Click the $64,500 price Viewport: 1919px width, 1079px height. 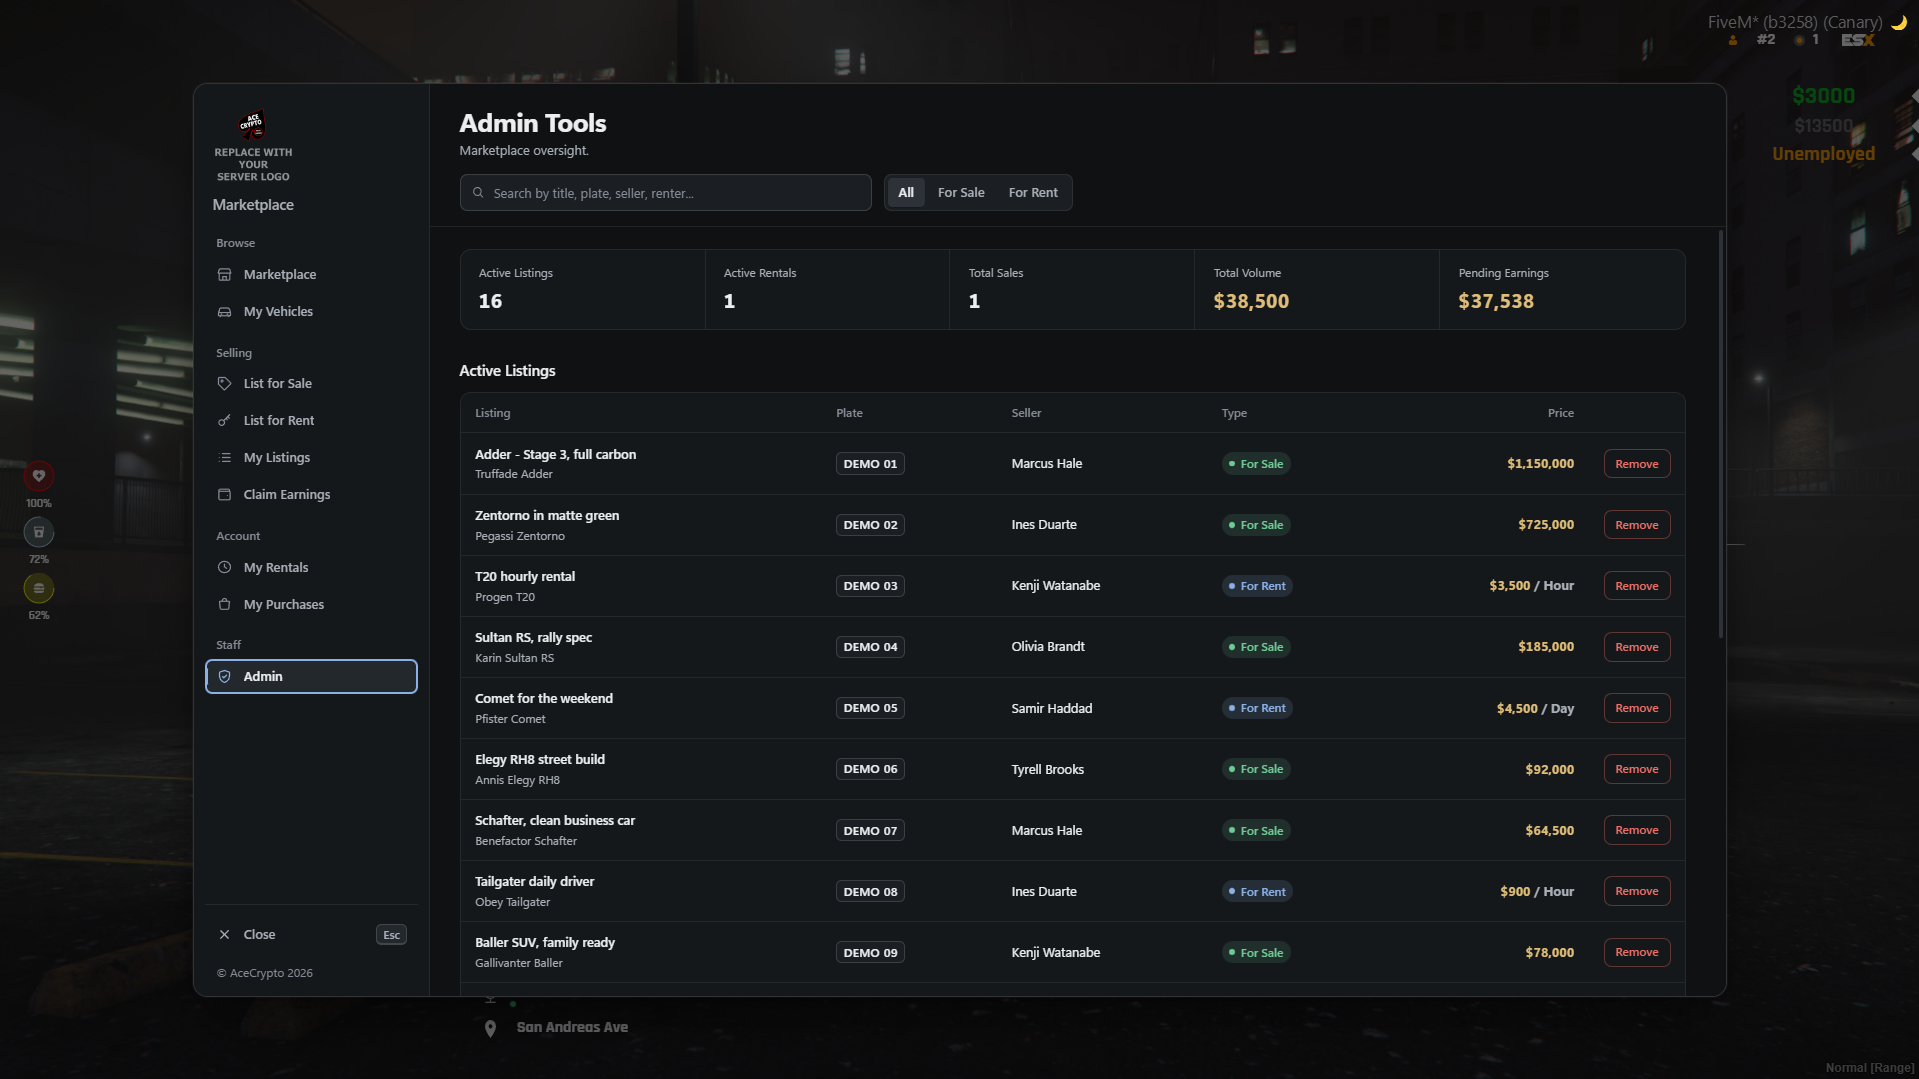coord(1549,830)
